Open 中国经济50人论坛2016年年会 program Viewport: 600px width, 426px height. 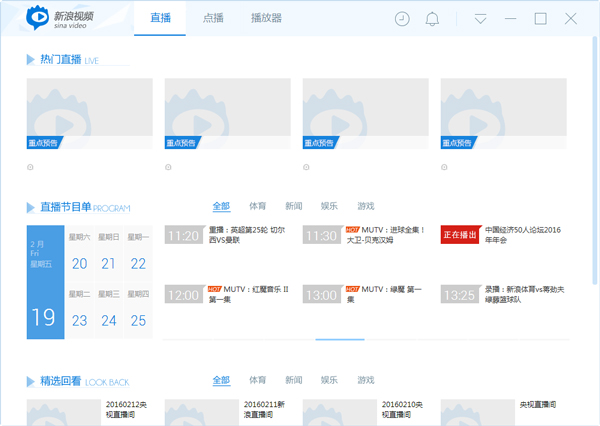click(523, 235)
